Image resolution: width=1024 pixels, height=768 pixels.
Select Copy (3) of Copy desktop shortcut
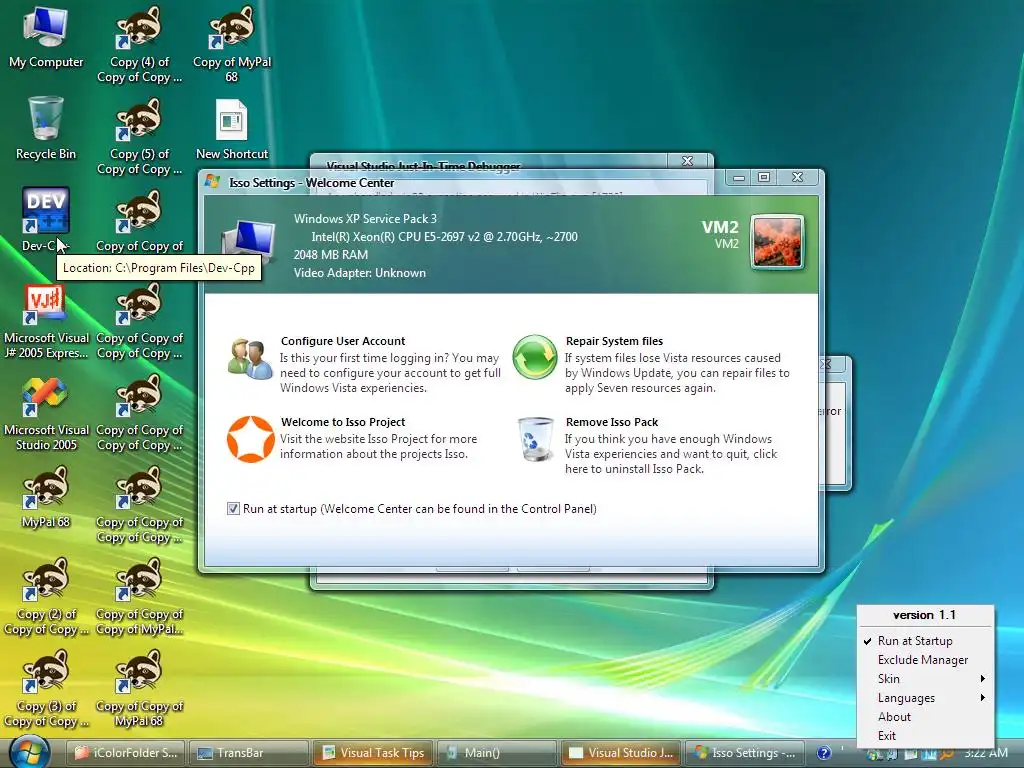click(46, 689)
